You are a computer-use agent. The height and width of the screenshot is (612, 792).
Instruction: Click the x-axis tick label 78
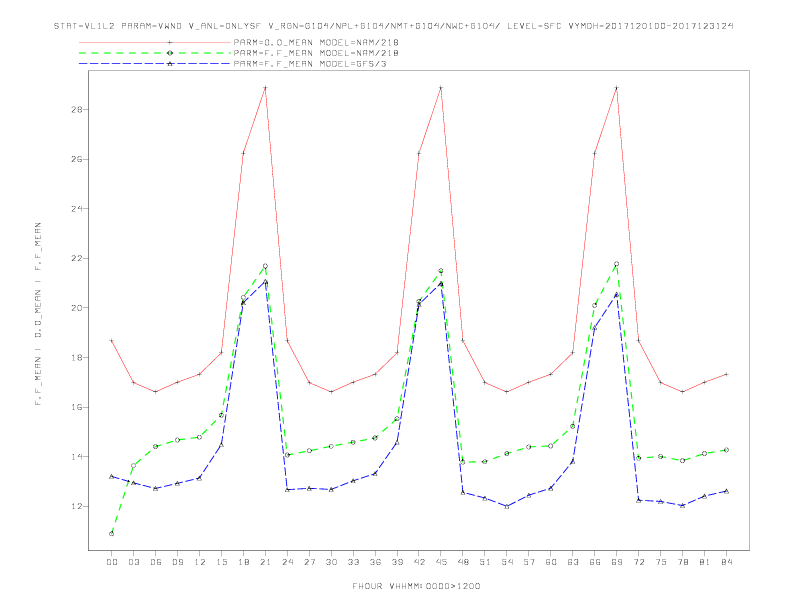pos(683,562)
